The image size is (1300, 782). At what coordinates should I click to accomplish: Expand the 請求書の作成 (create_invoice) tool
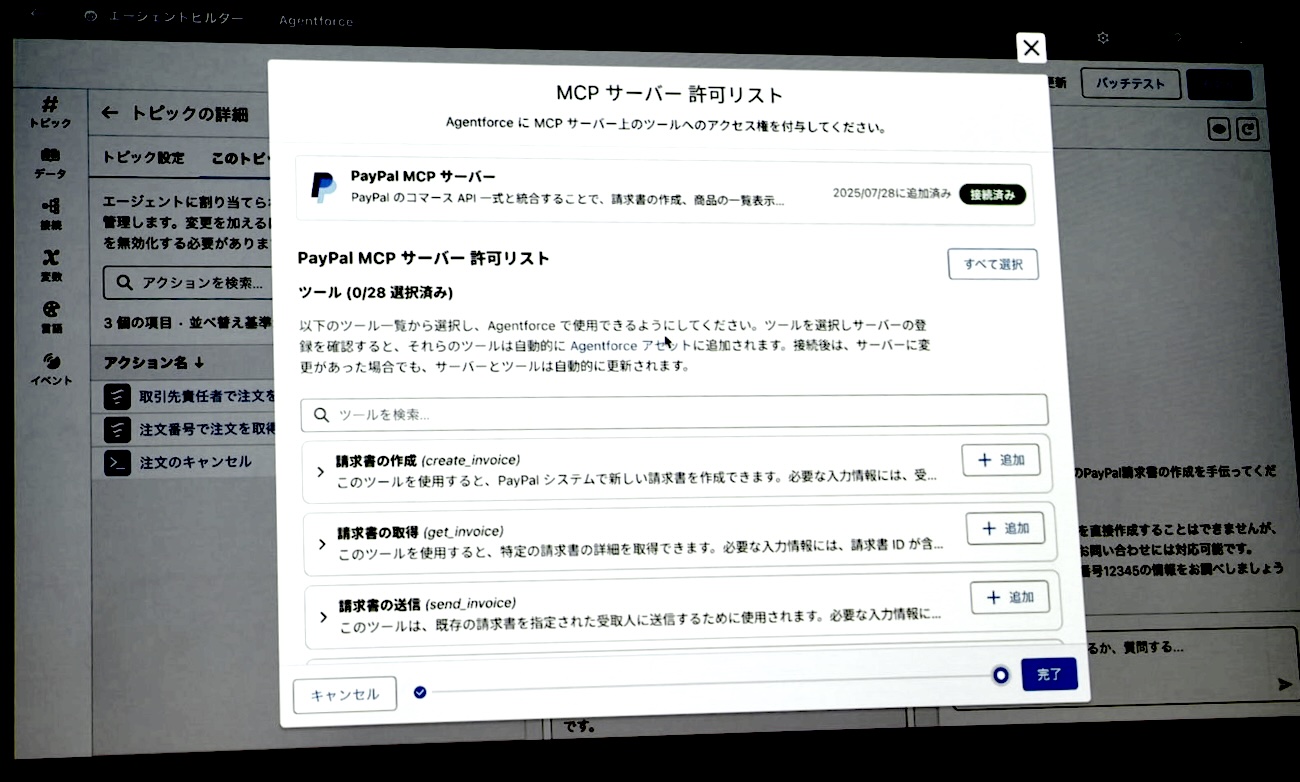(x=320, y=471)
